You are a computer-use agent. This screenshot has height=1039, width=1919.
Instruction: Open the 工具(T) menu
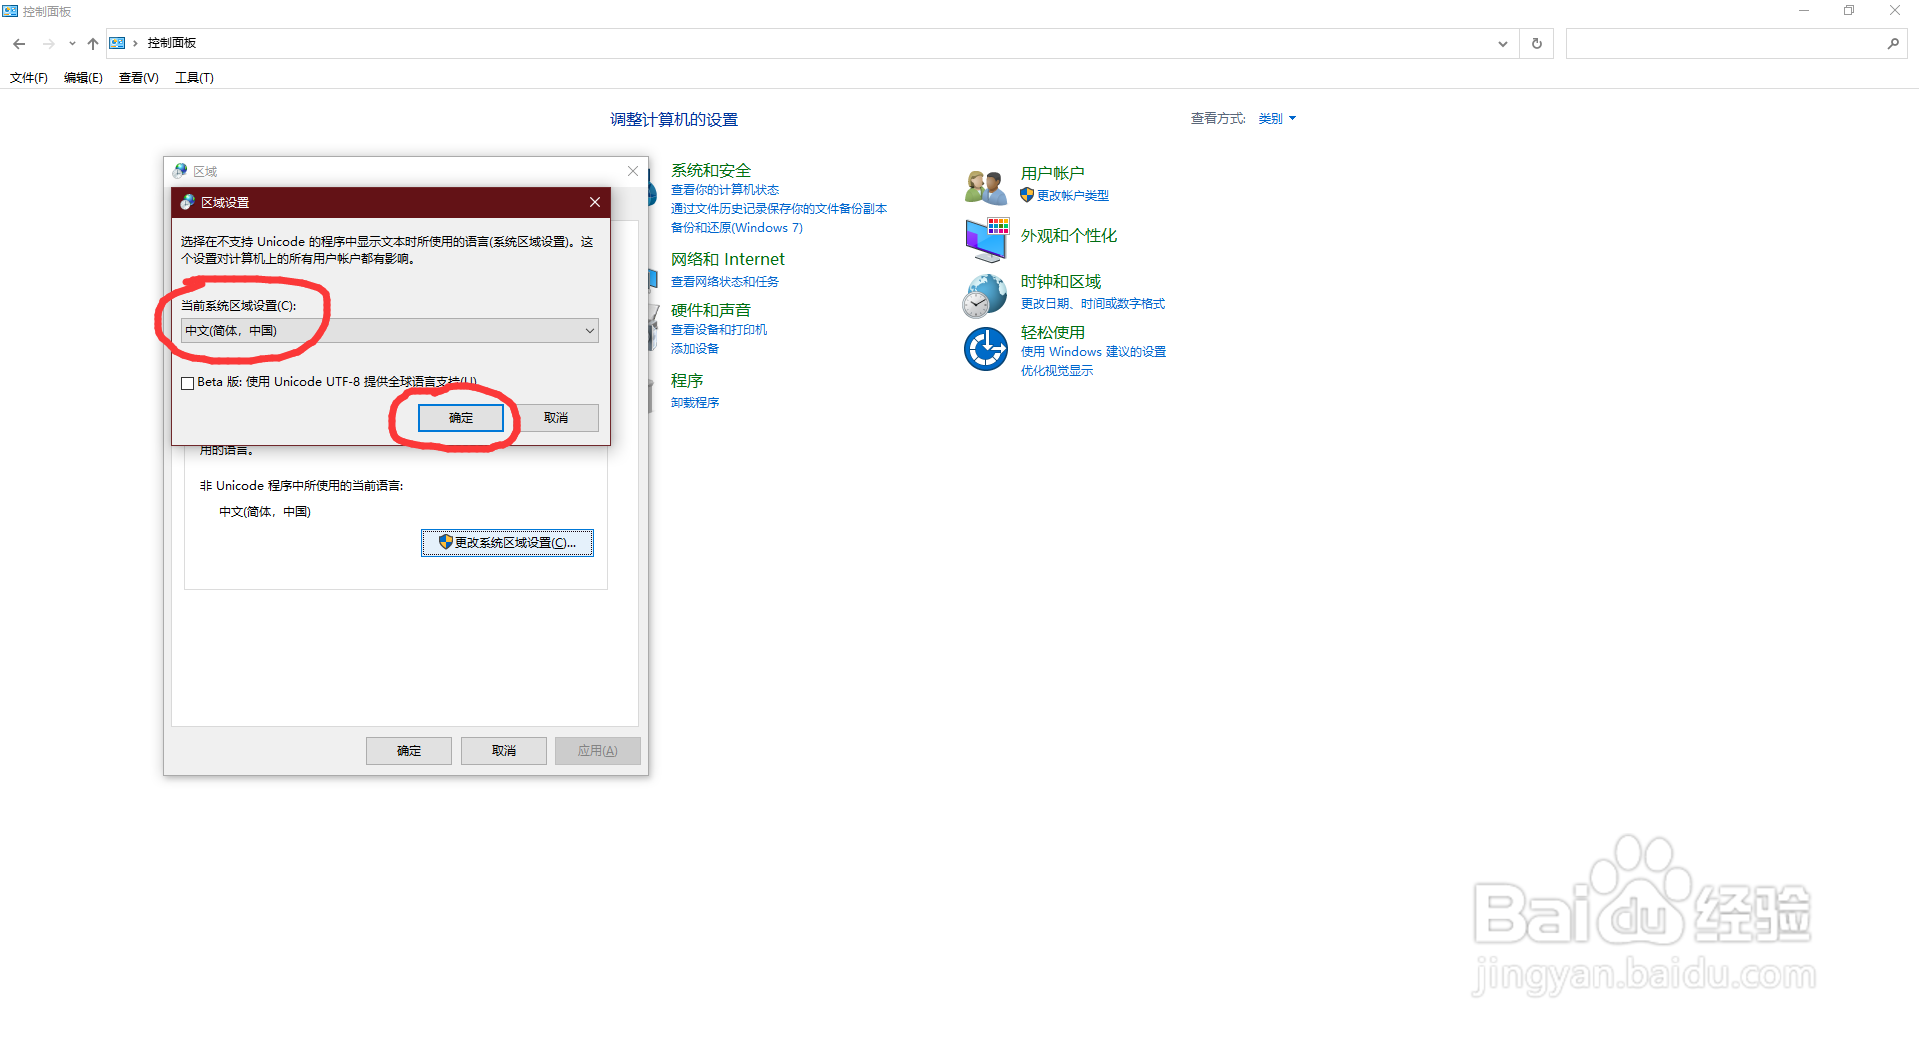[194, 78]
